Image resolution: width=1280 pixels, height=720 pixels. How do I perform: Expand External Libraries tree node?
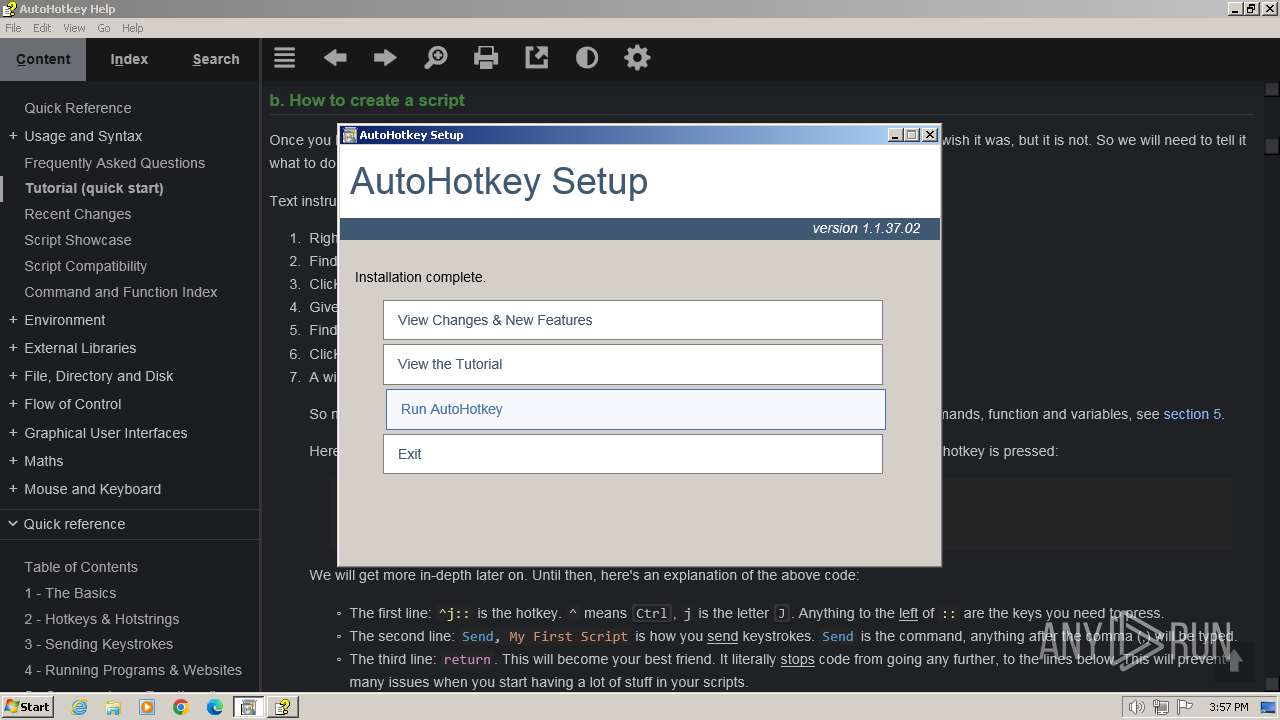(x=13, y=348)
